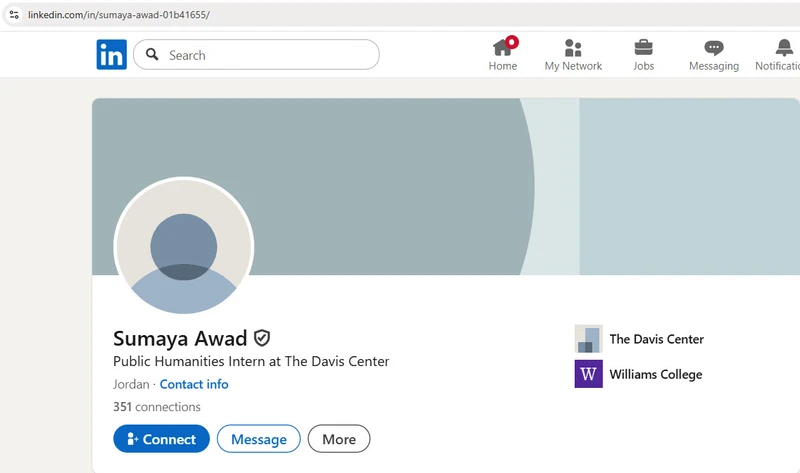The image size is (800, 473).
Task: Open the Messaging chat icon
Action: point(713,47)
